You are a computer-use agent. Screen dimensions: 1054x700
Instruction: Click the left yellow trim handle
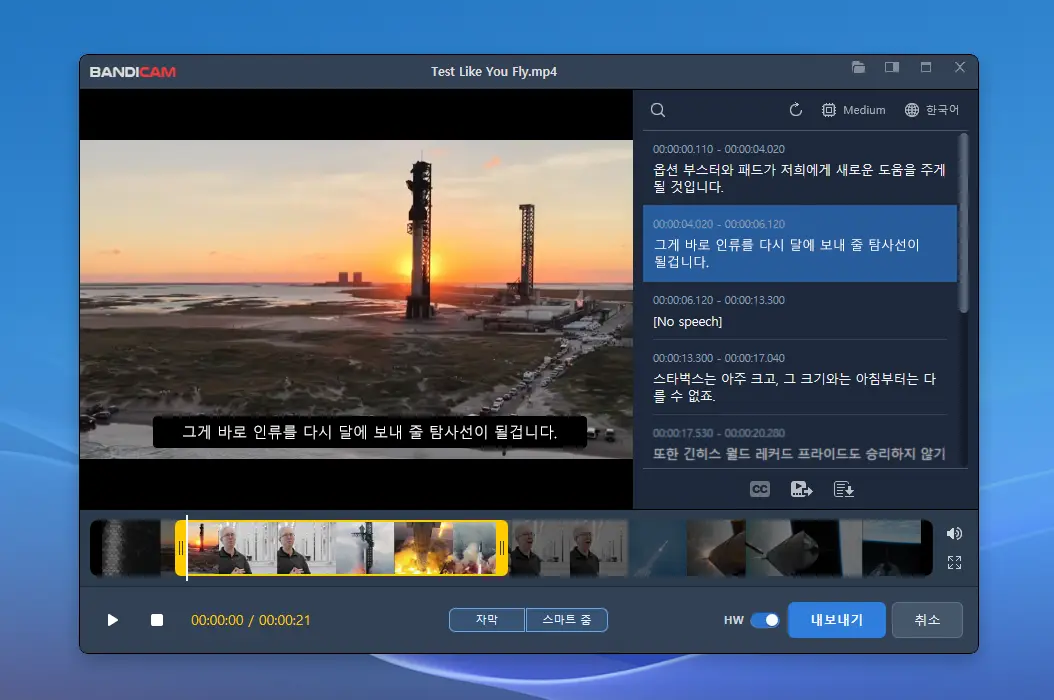181,548
